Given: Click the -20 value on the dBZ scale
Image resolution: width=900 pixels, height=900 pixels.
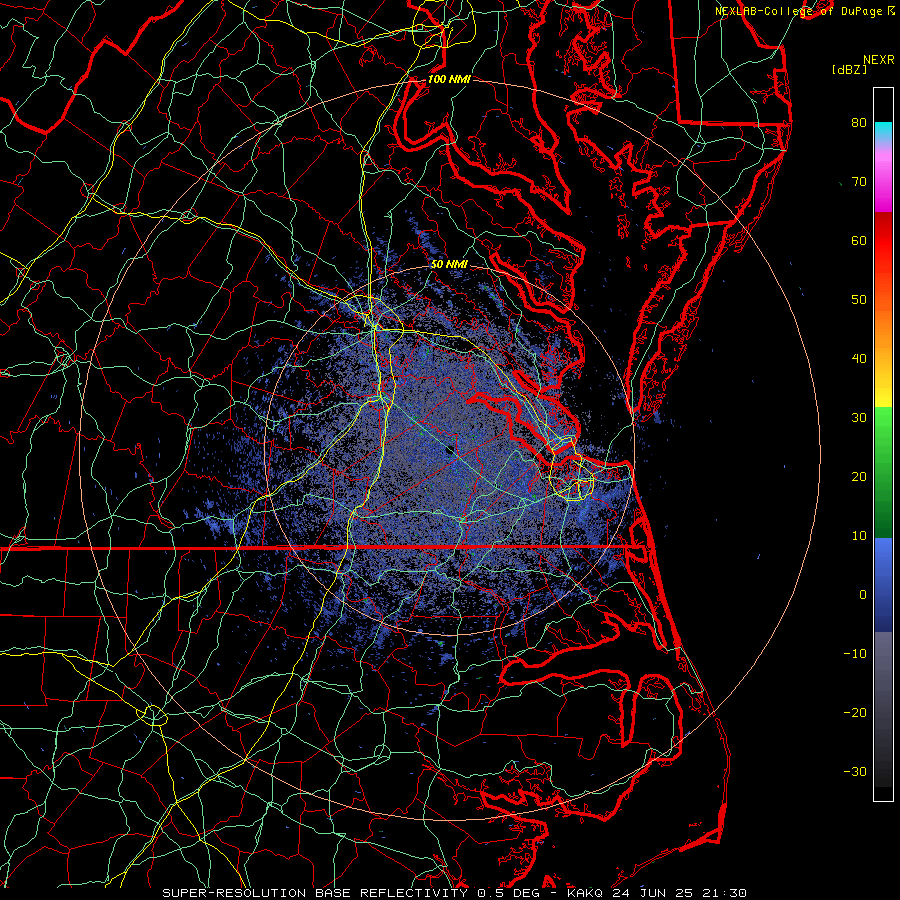Looking at the screenshot, I should click(x=855, y=713).
